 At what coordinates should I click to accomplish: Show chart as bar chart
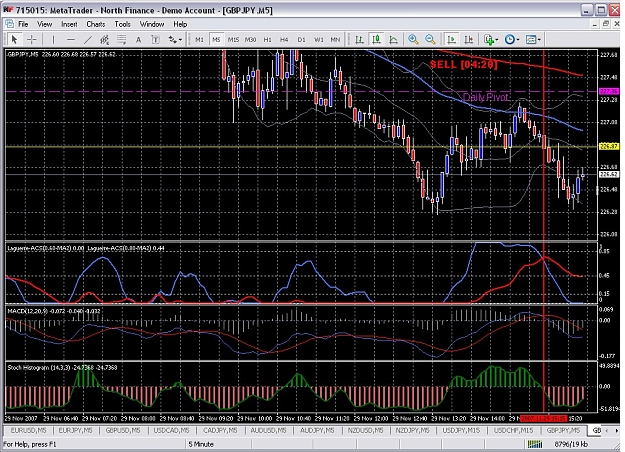pos(360,39)
